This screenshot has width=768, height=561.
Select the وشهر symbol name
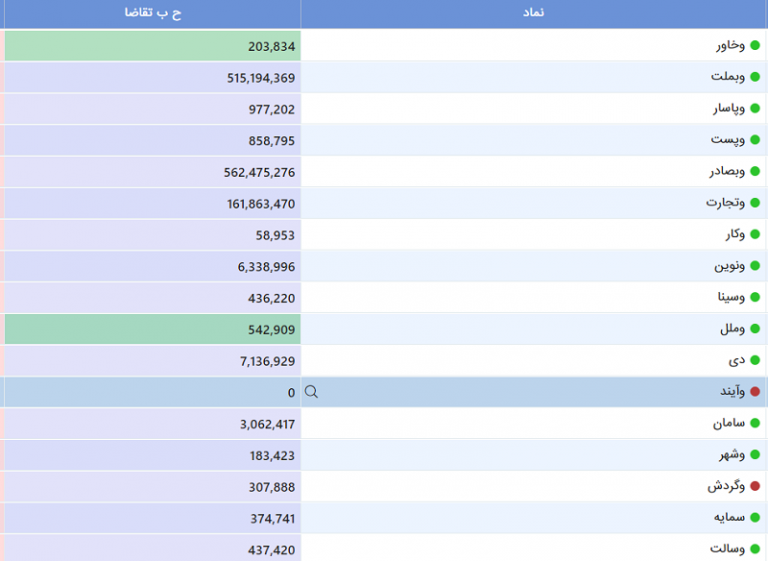732,455
